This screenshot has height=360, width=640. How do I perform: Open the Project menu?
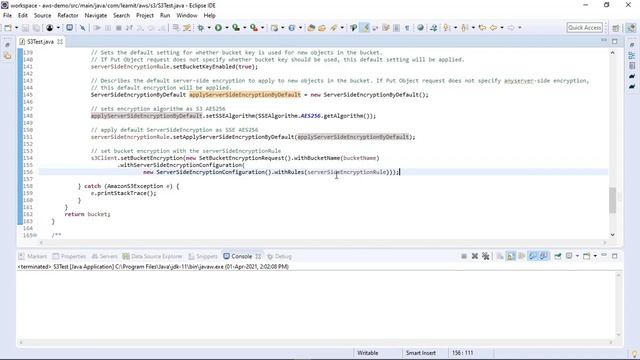pos(144,15)
